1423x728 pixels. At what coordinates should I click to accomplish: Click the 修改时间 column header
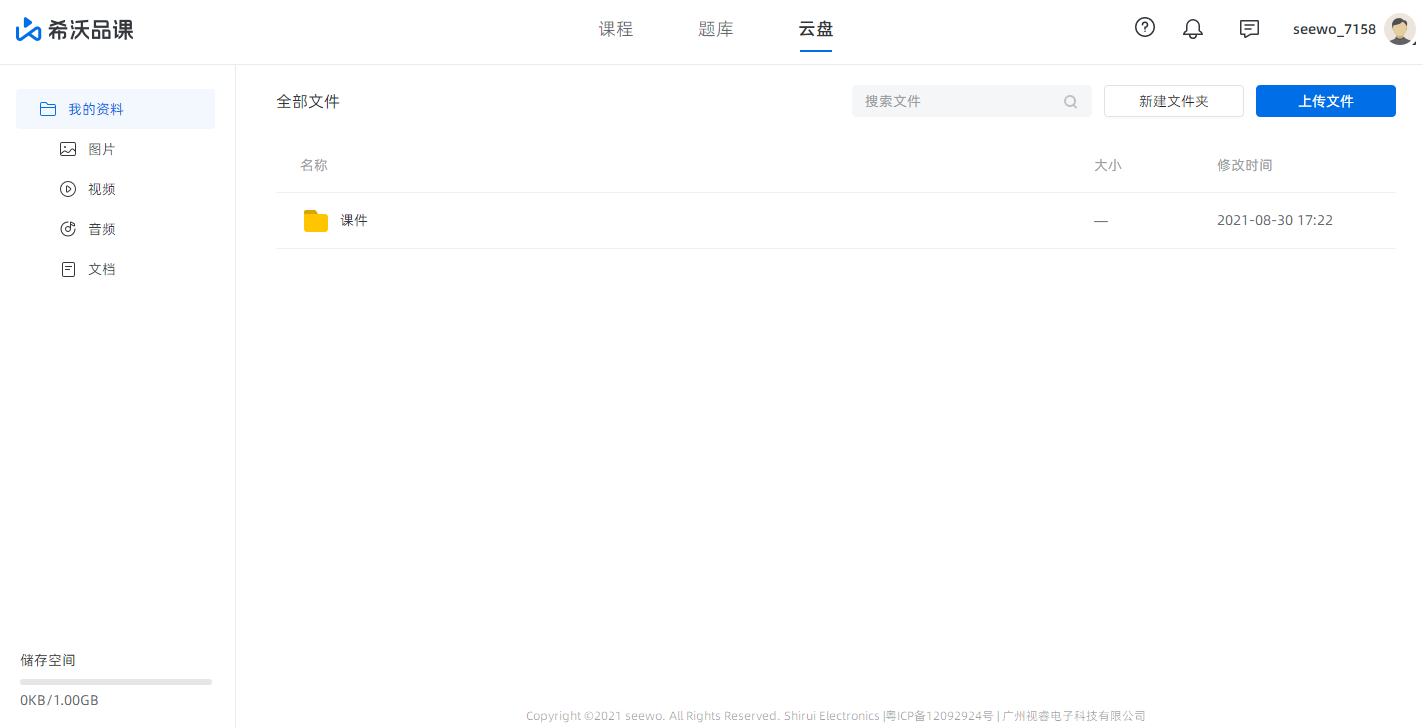click(x=1245, y=165)
